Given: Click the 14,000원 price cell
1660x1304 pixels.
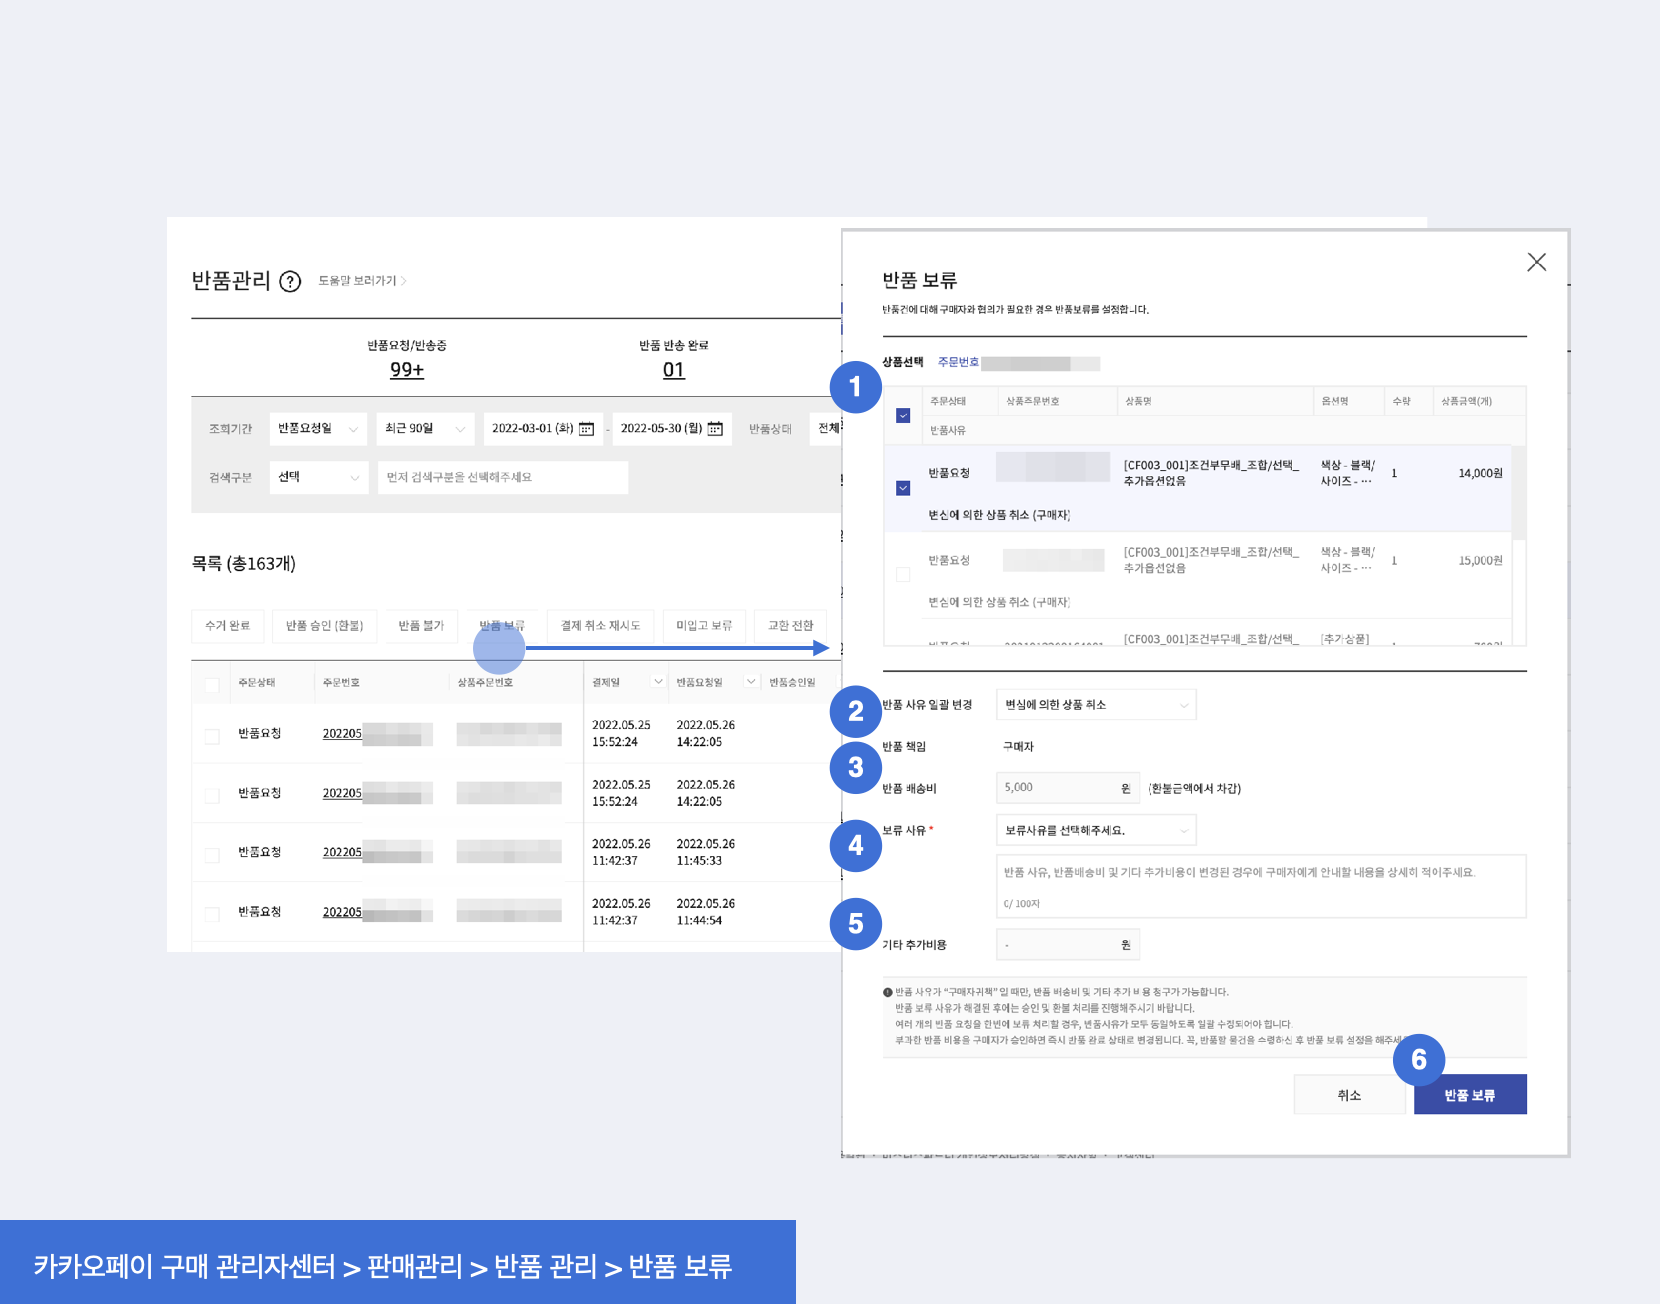Looking at the screenshot, I should (x=1480, y=474).
